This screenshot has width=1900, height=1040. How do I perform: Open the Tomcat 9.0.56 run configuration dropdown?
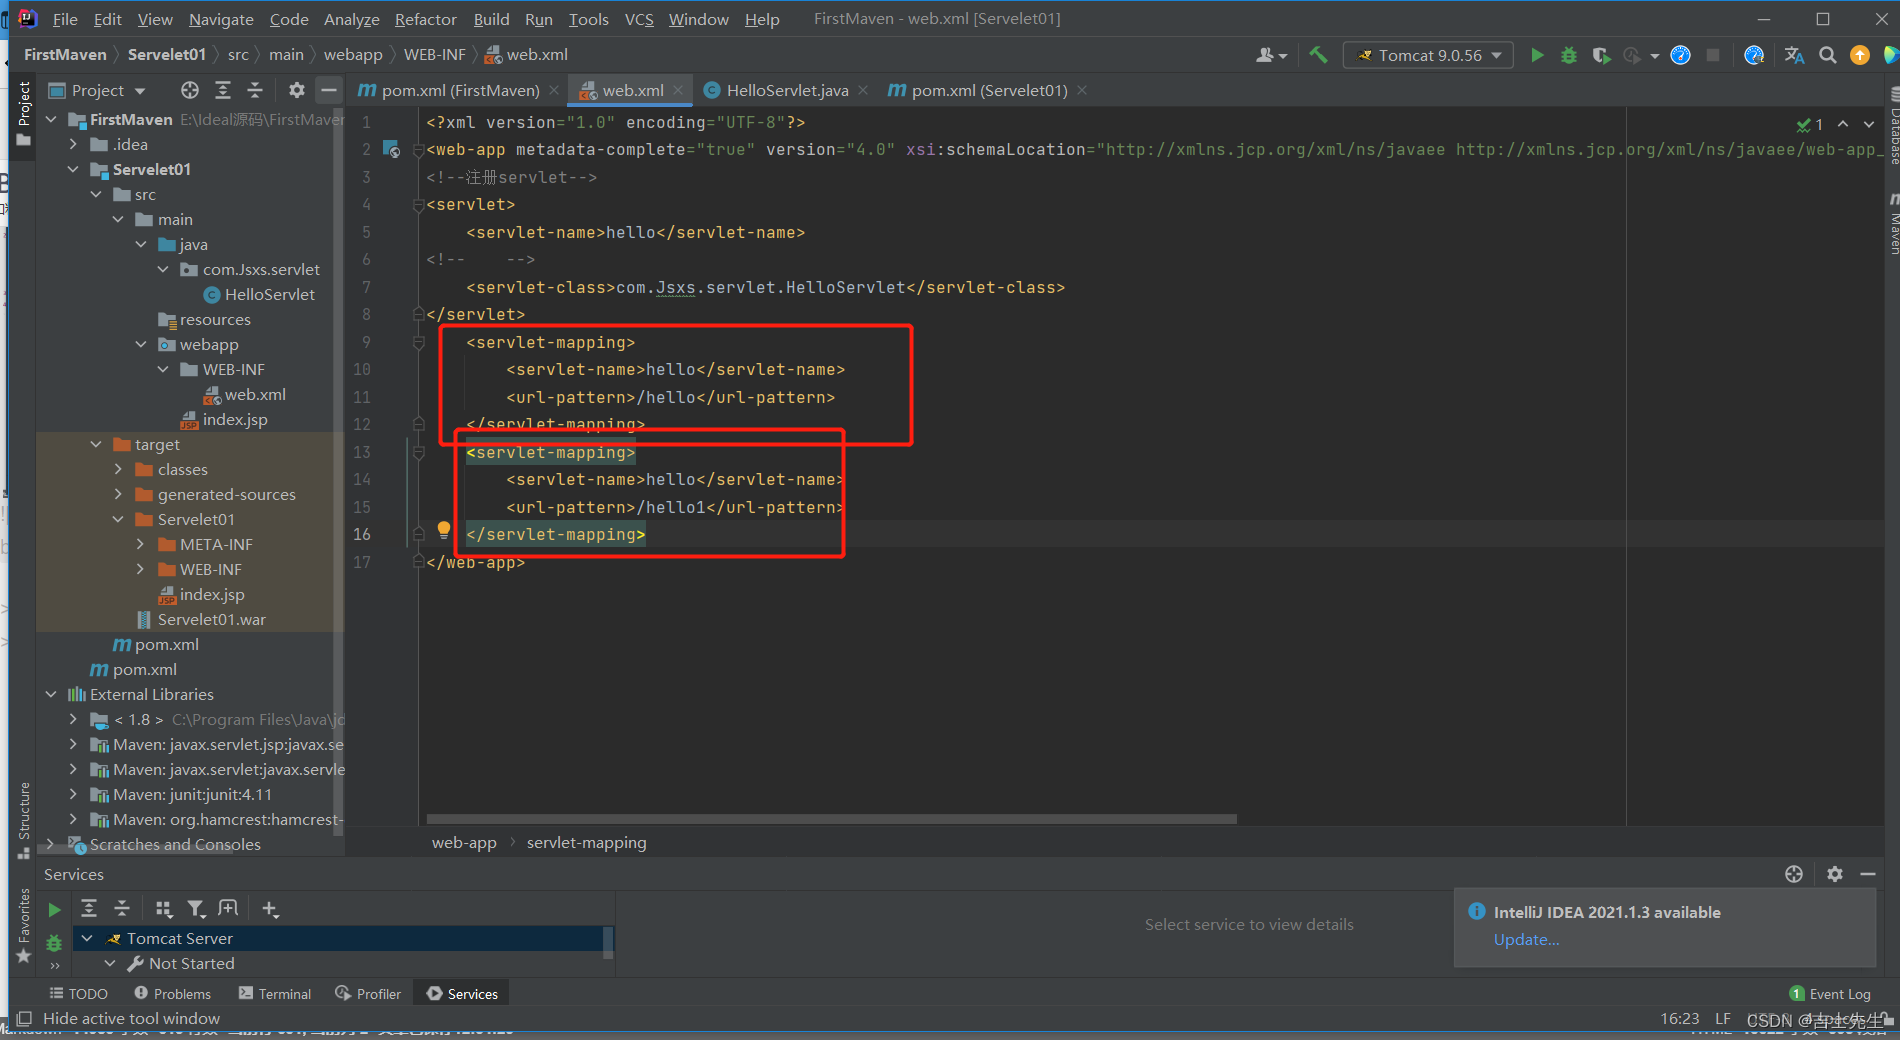[1428, 55]
